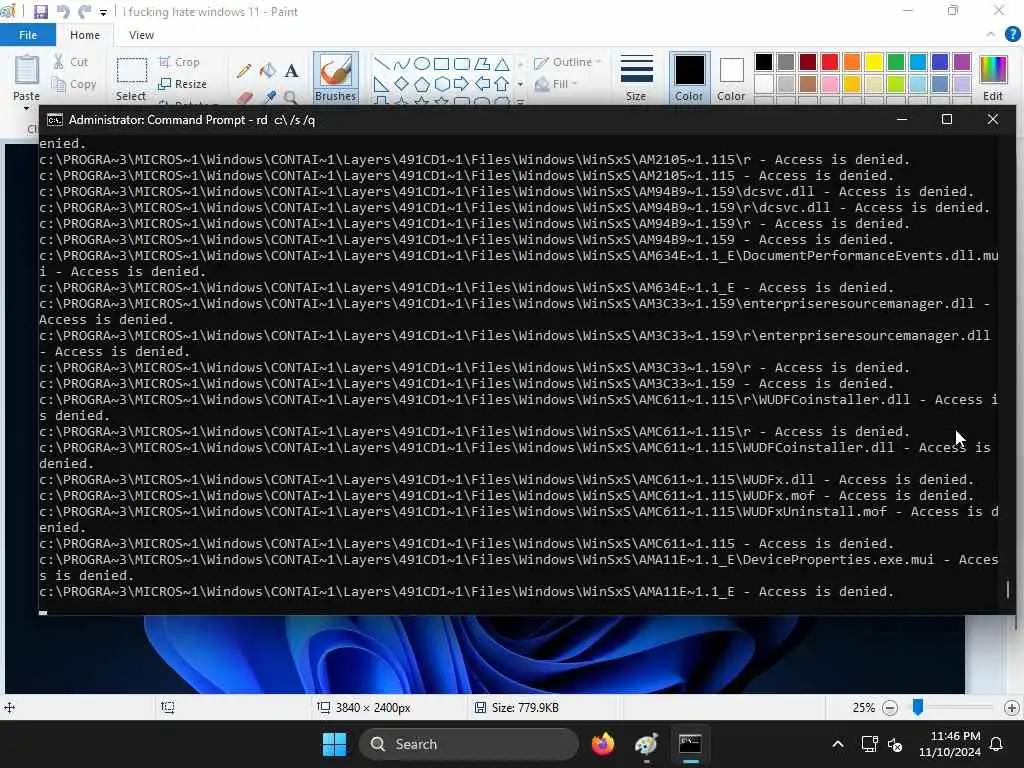Click the taskbar Search box
Image resolution: width=1024 pixels, height=768 pixels.
[x=468, y=744]
